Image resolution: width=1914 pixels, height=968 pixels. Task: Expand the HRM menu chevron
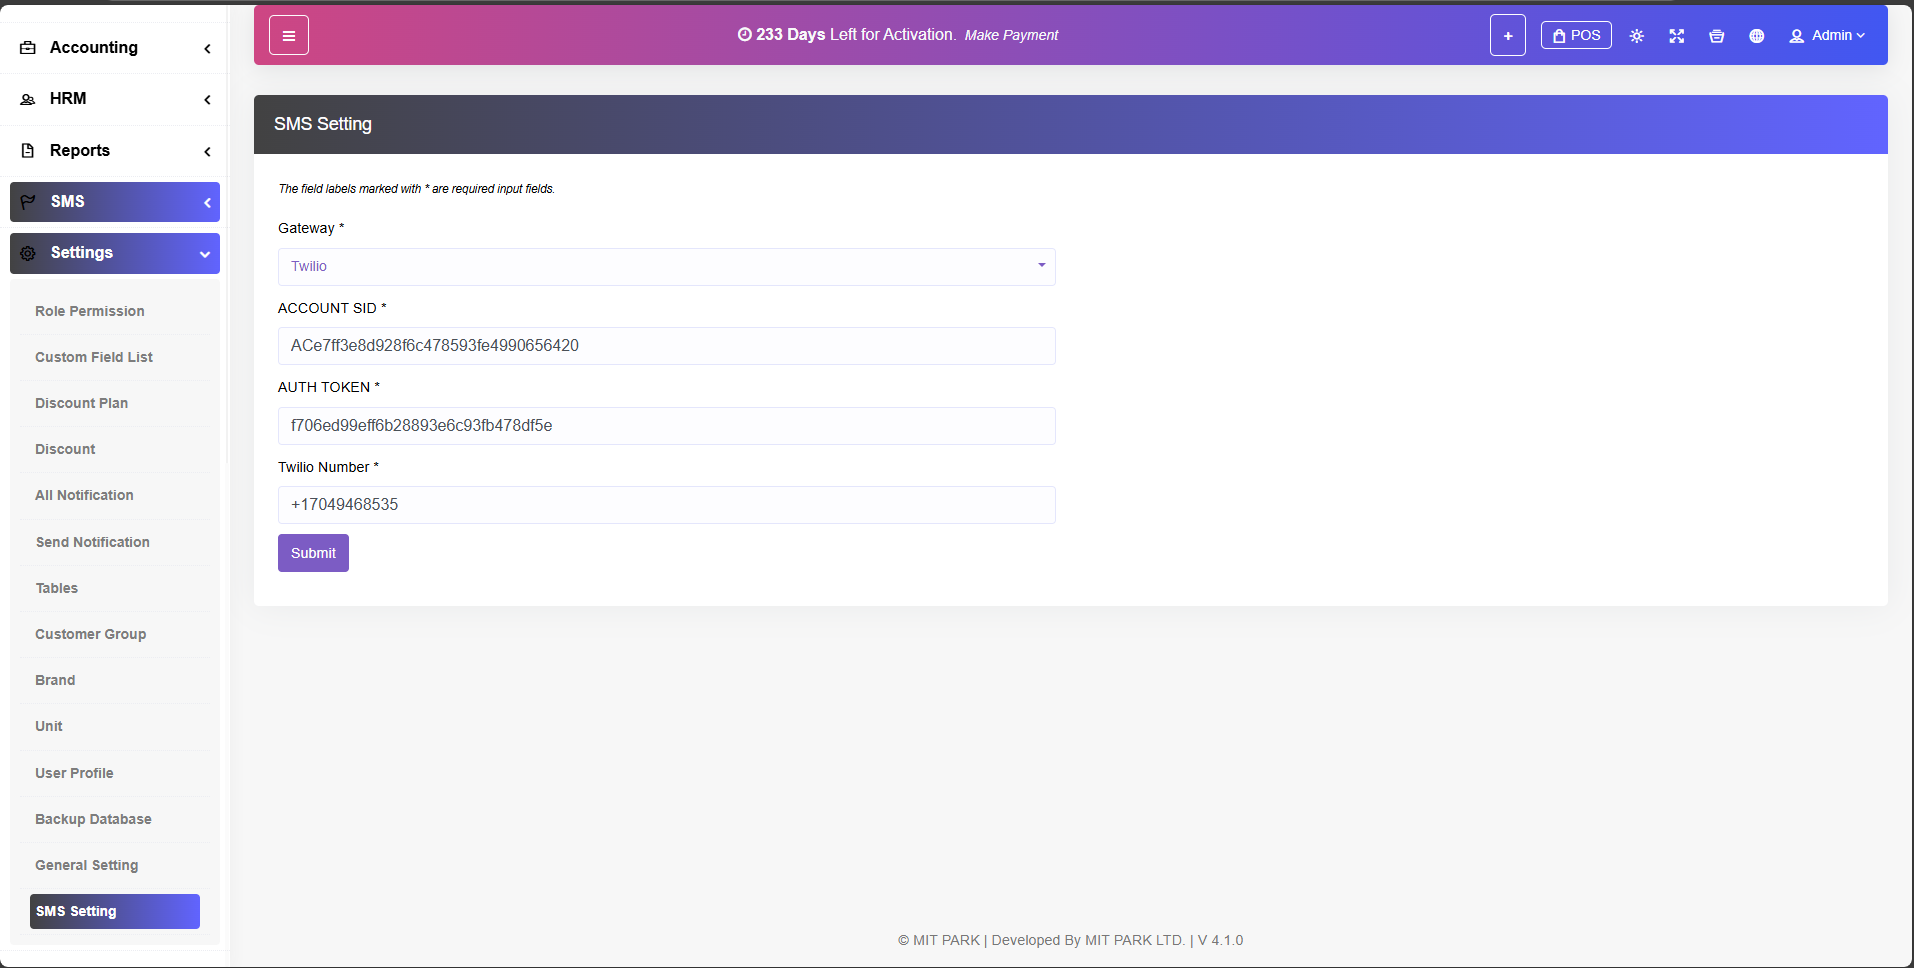pyautogui.click(x=207, y=99)
